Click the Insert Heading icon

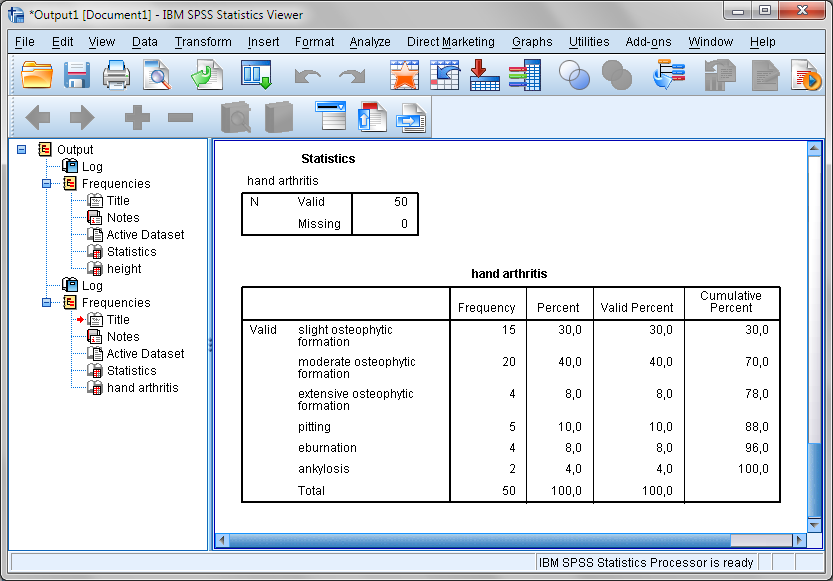[x=330, y=115]
